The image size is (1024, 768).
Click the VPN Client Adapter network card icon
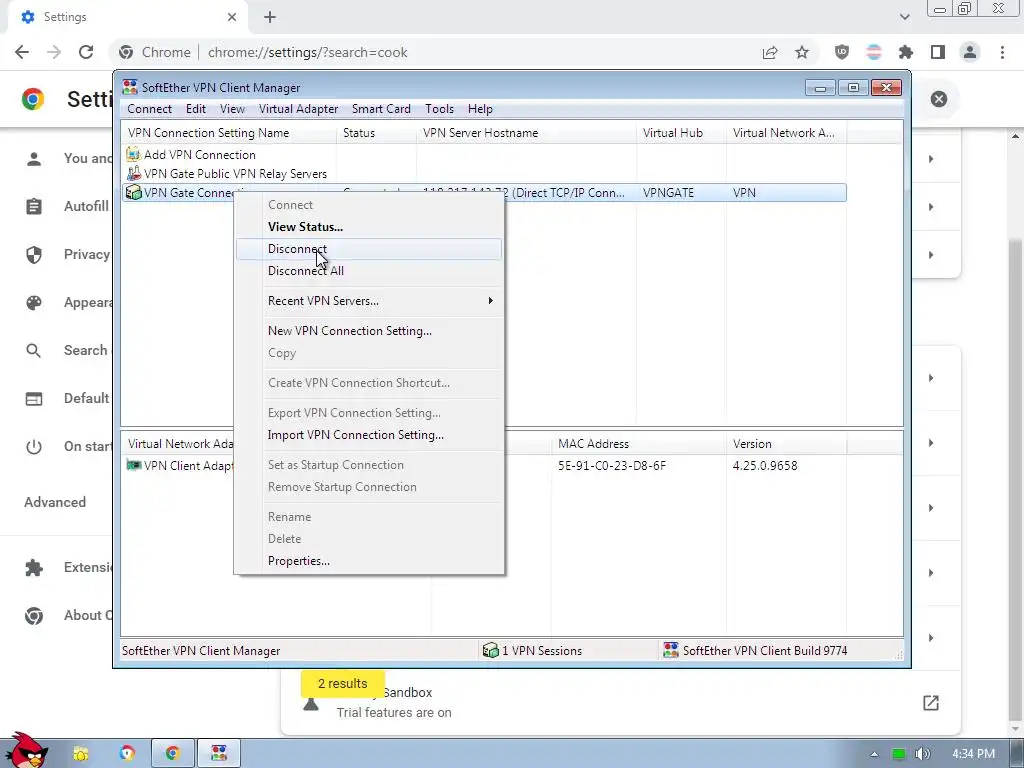(134, 466)
